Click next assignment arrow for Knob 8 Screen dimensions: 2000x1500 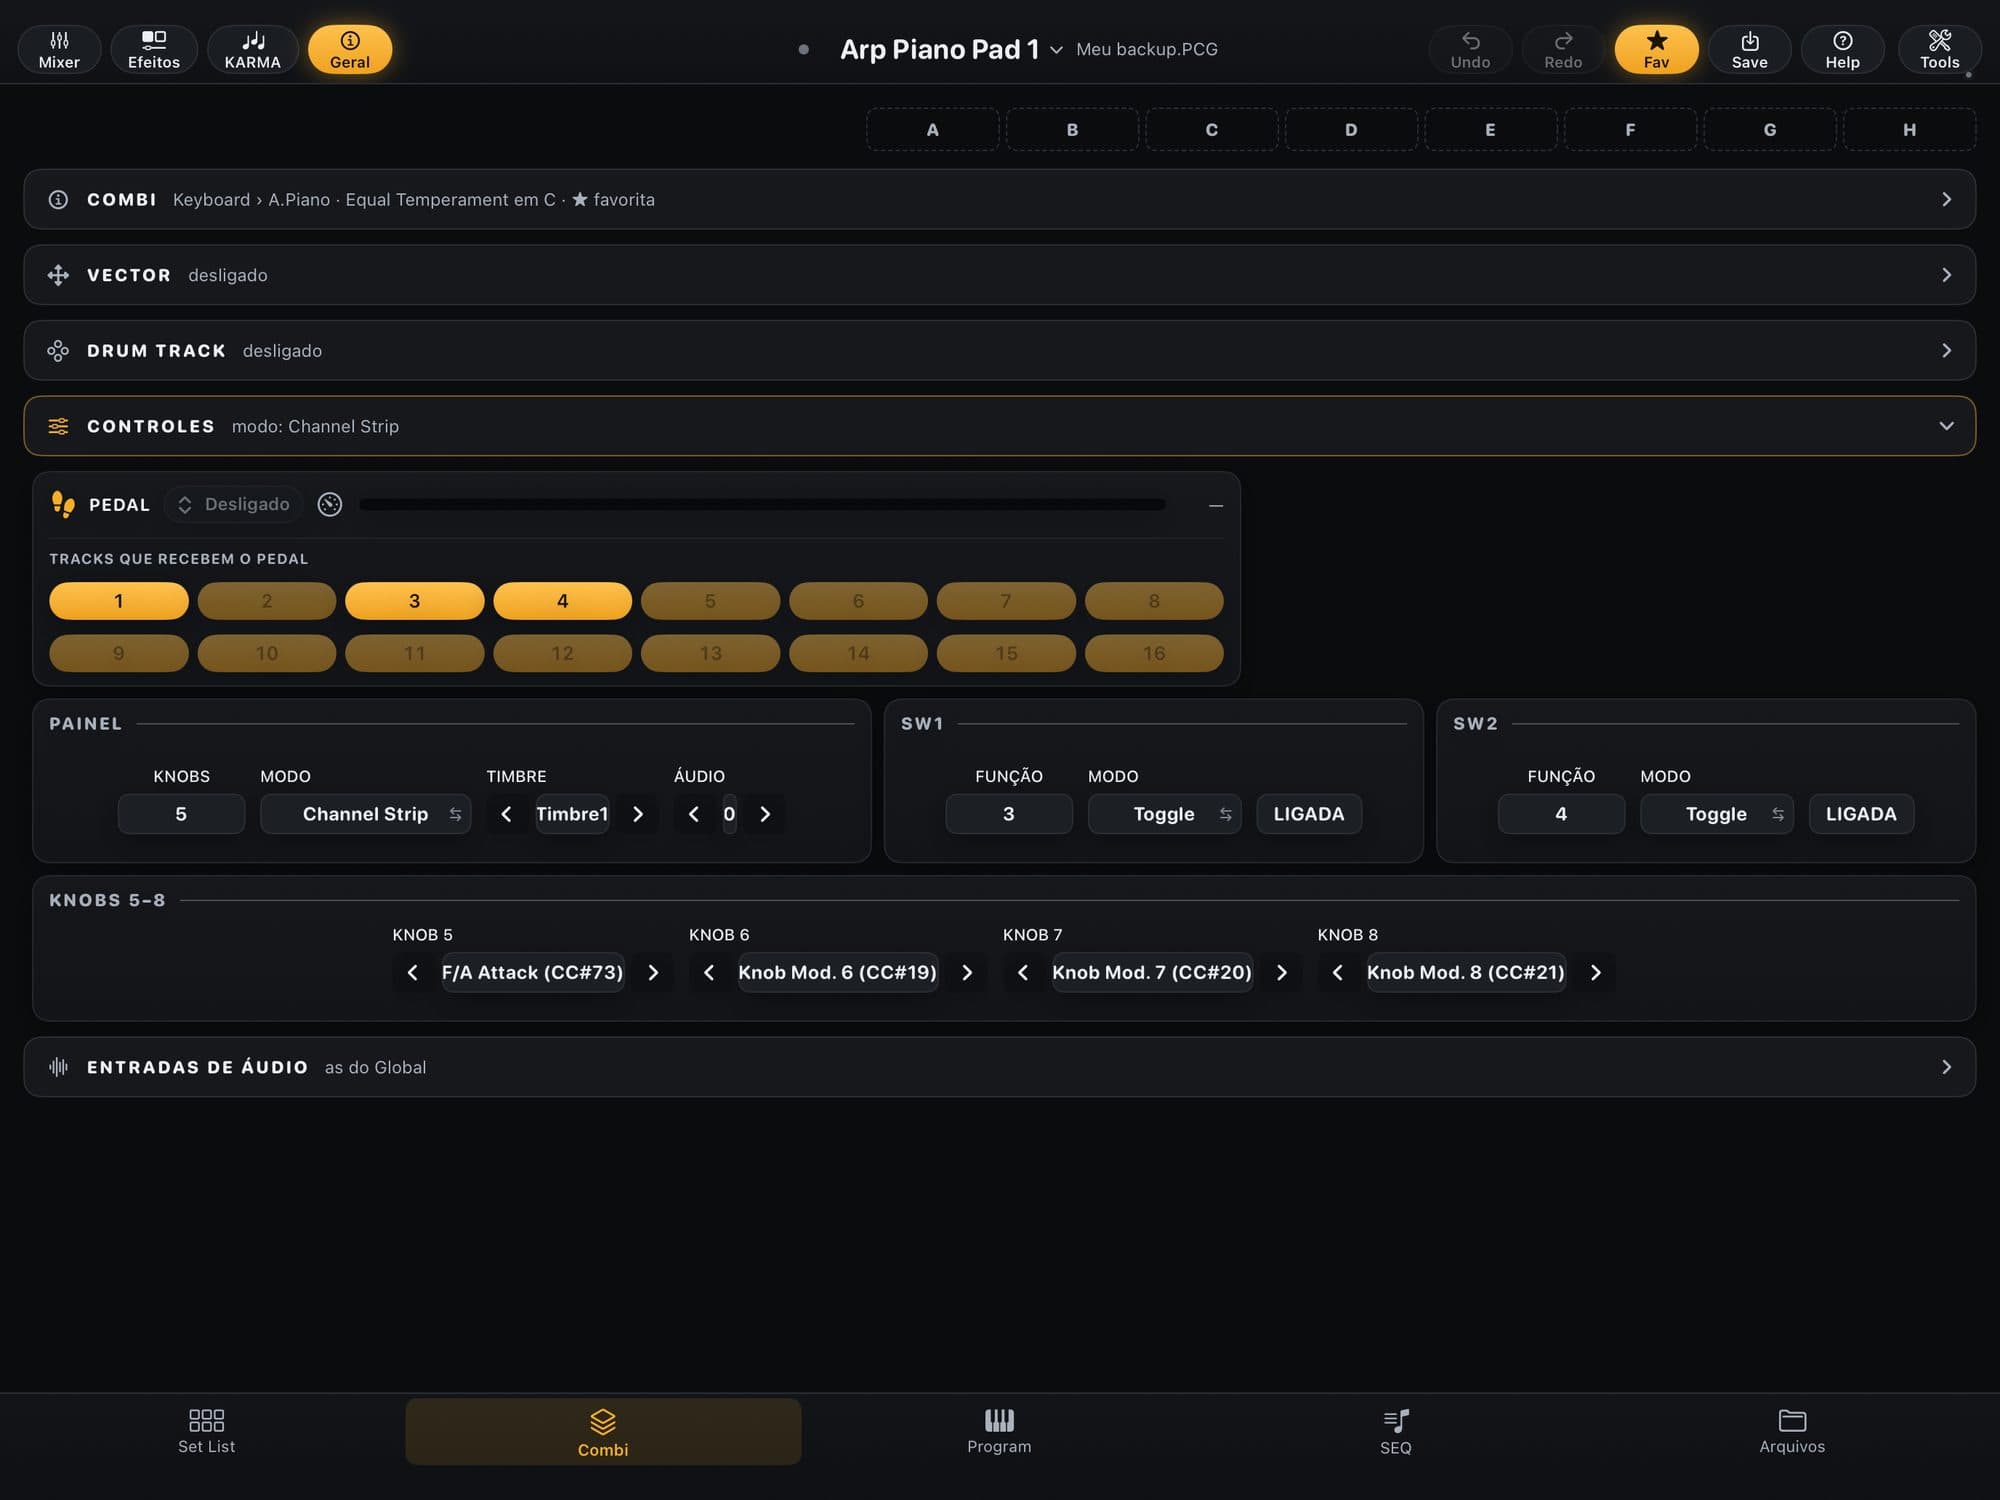[x=1596, y=973]
